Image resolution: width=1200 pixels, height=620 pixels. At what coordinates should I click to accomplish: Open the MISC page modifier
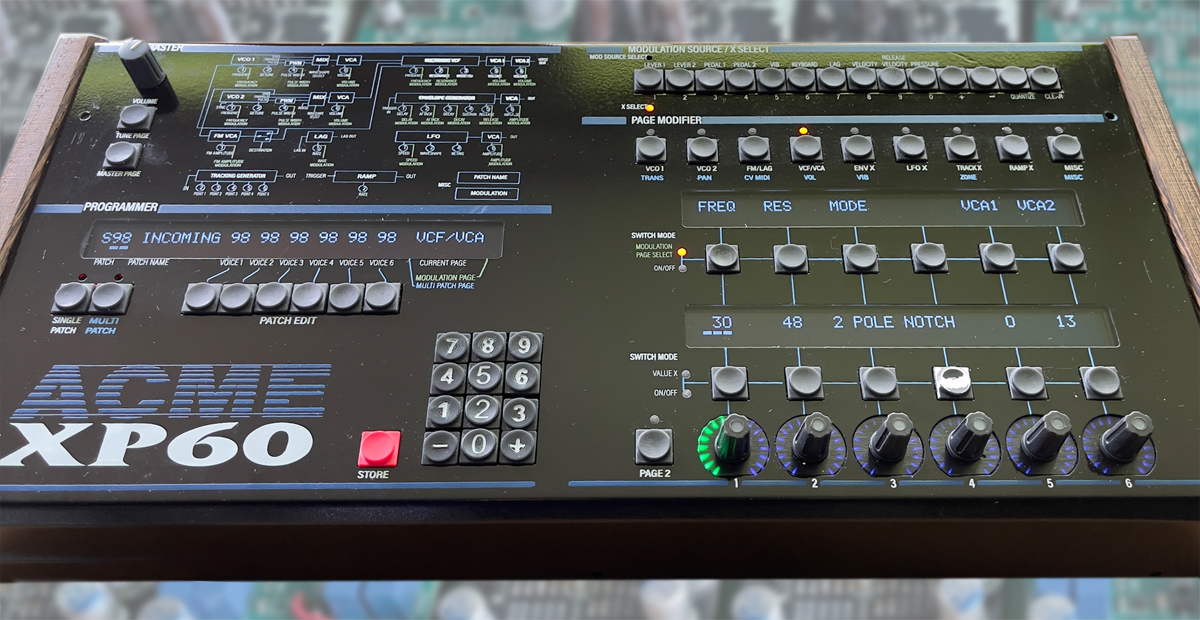[x=1065, y=149]
